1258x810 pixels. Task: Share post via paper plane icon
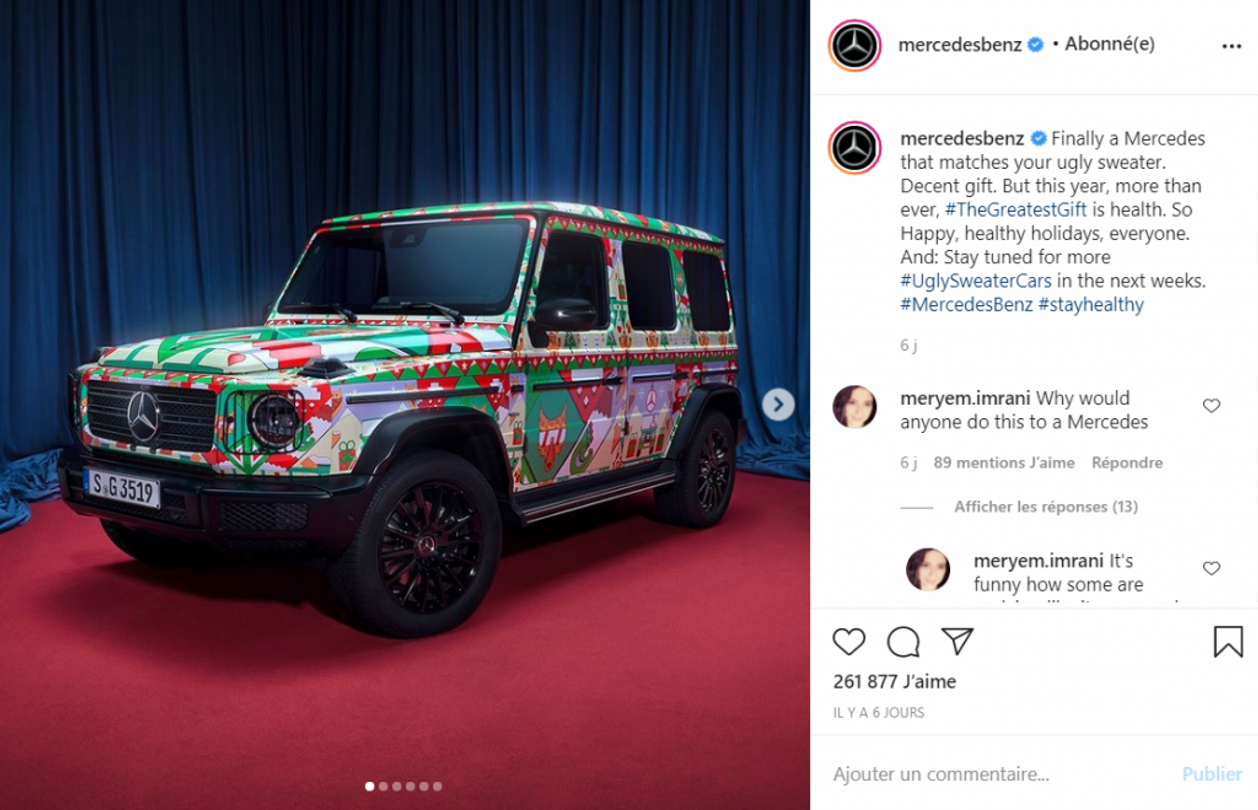click(x=957, y=641)
